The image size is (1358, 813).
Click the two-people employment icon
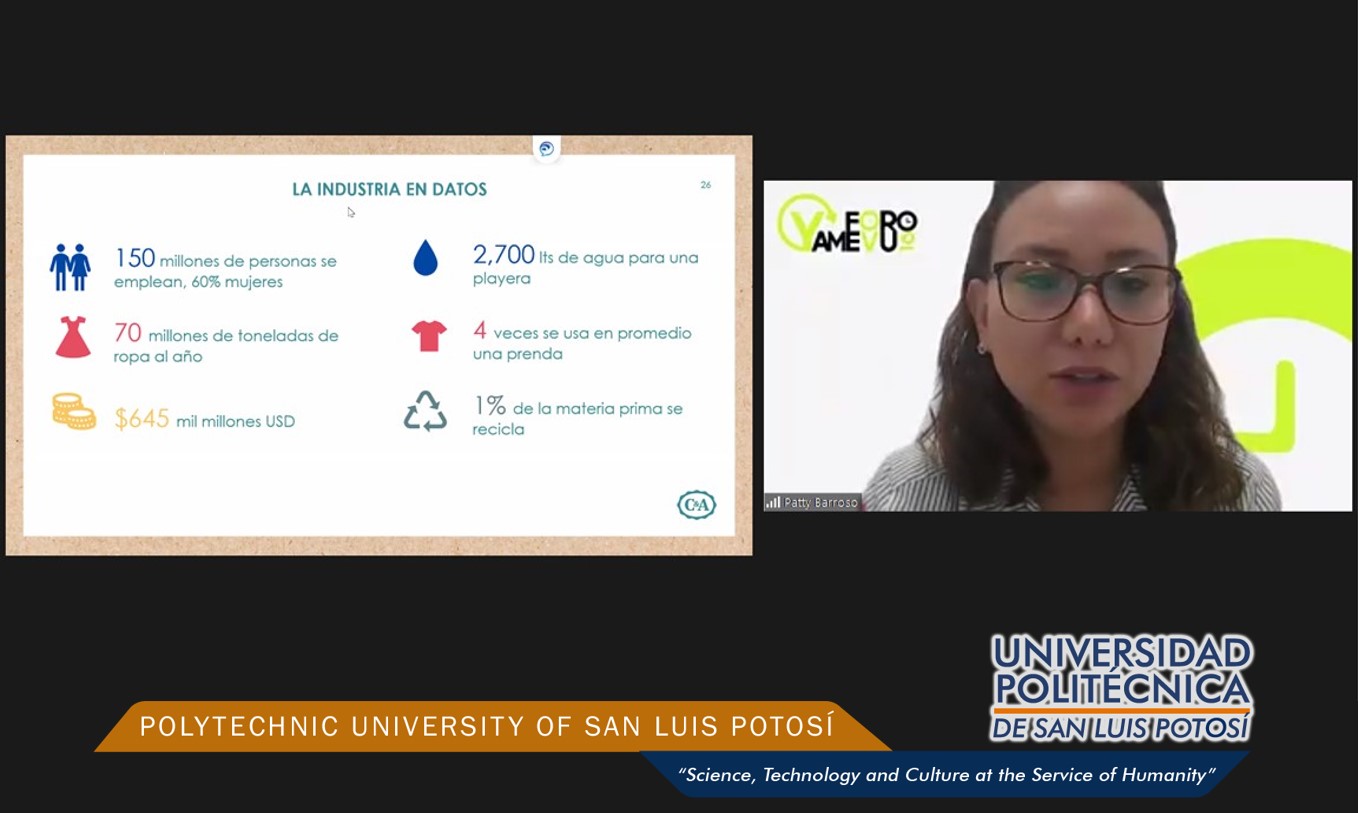pyautogui.click(x=70, y=267)
